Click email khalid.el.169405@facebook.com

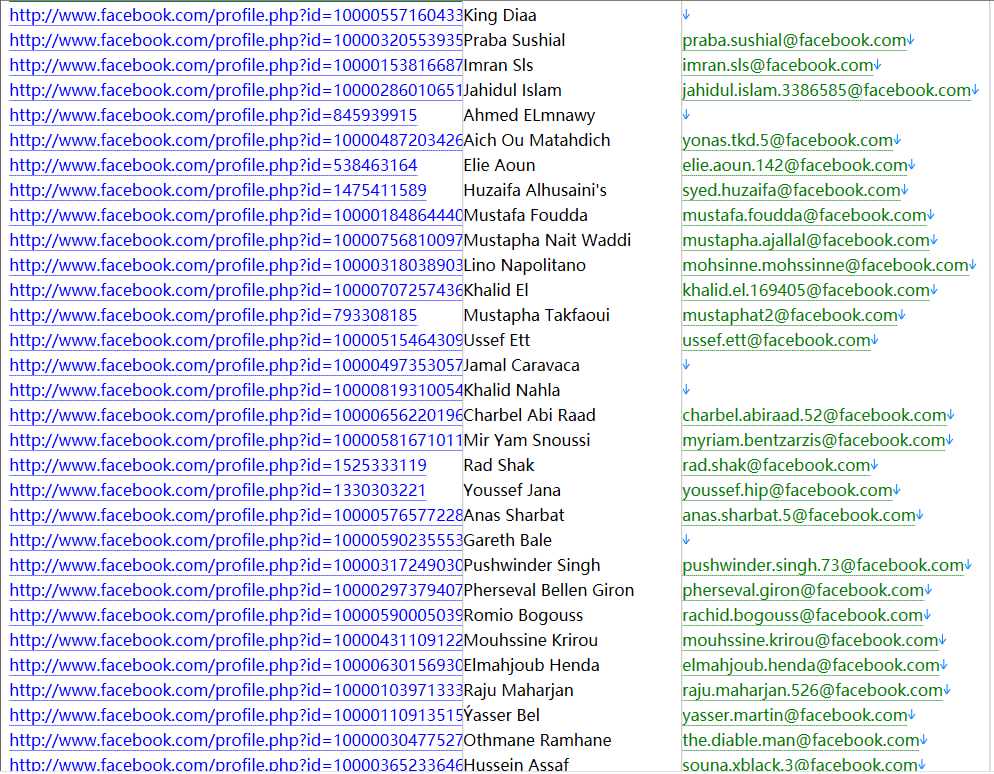pos(806,290)
